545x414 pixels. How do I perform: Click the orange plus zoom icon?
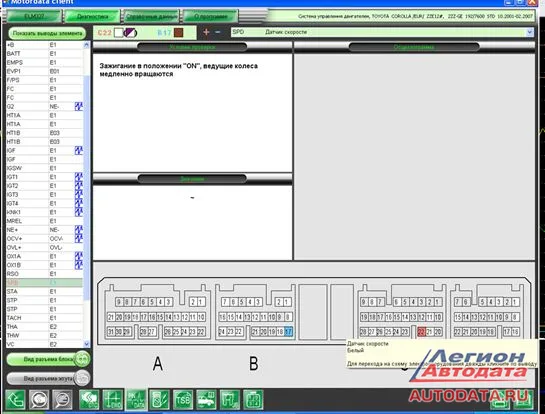pyautogui.click(x=206, y=32)
